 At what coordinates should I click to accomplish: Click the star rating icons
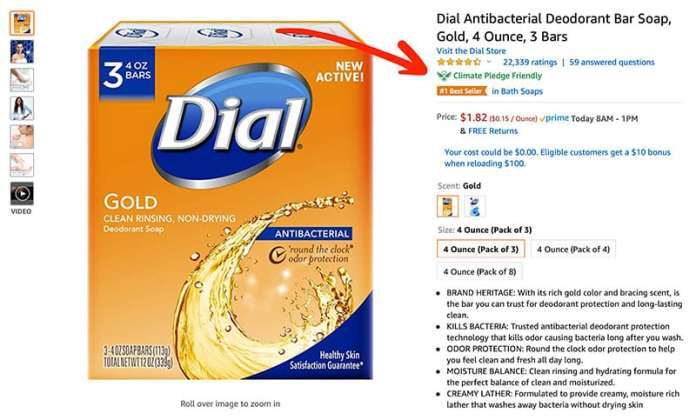point(459,62)
